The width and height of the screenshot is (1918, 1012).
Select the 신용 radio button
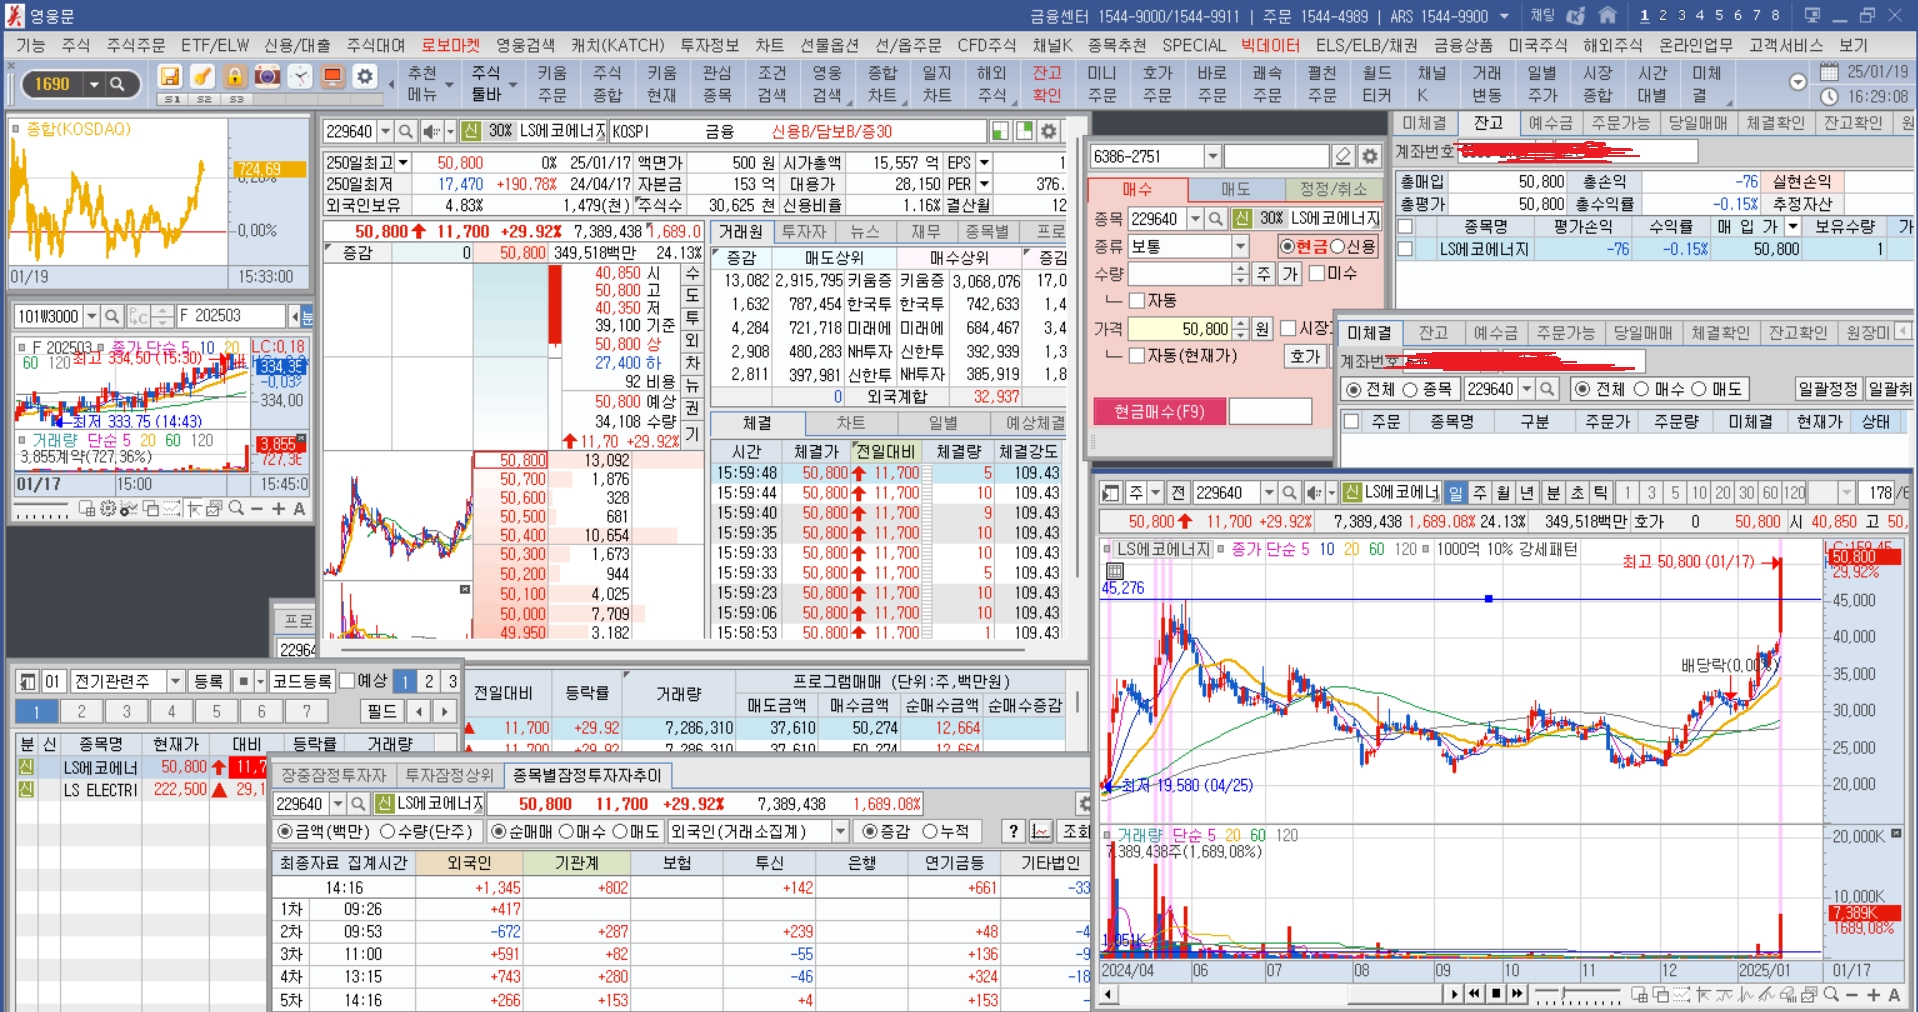(1338, 246)
